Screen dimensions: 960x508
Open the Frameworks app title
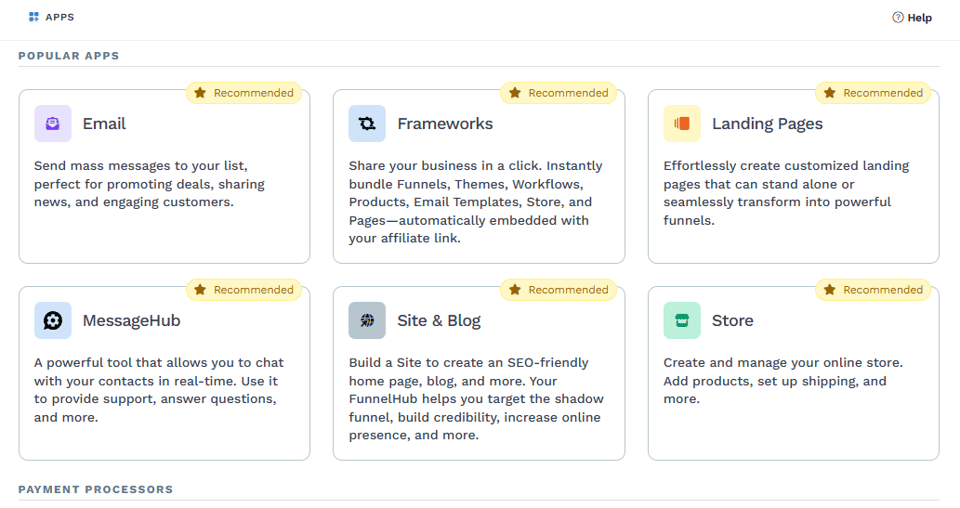point(445,124)
